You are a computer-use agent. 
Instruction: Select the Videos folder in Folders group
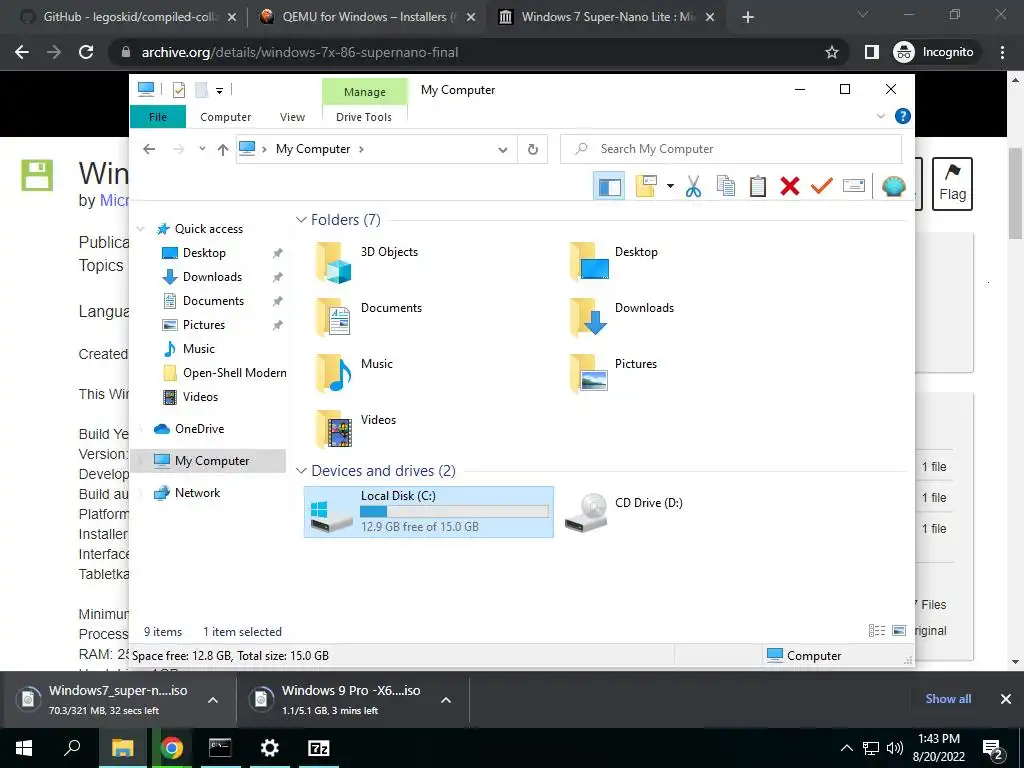[356, 430]
